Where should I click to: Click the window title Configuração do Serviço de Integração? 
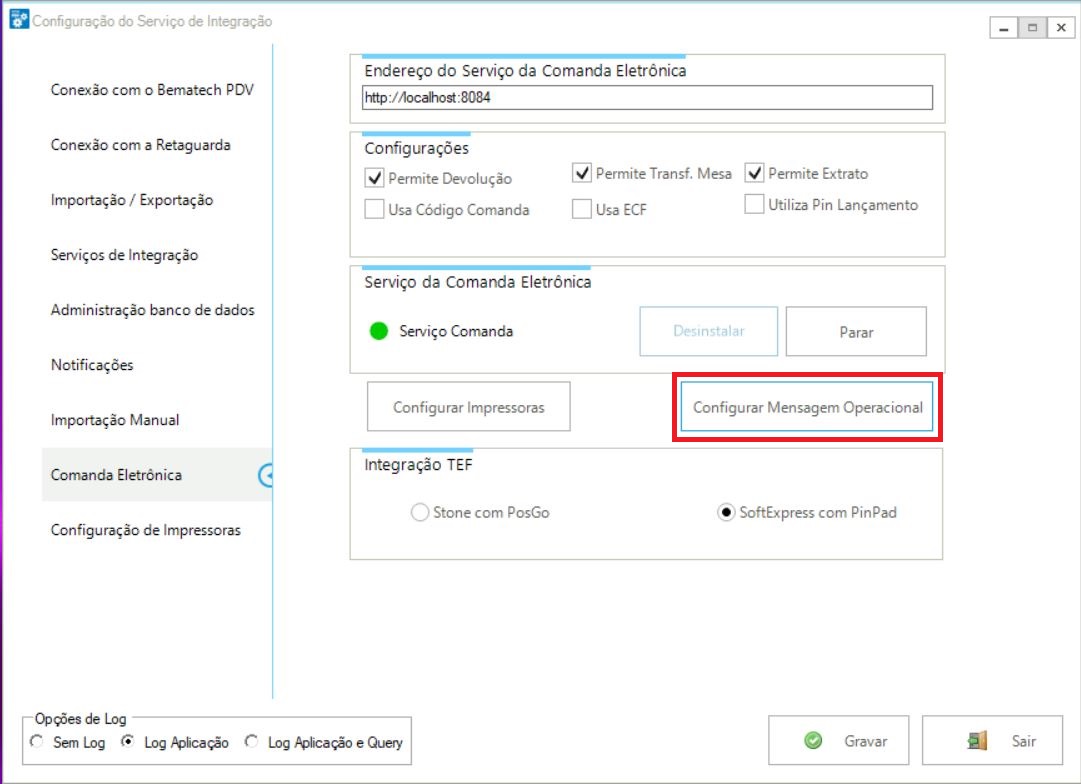(152, 21)
